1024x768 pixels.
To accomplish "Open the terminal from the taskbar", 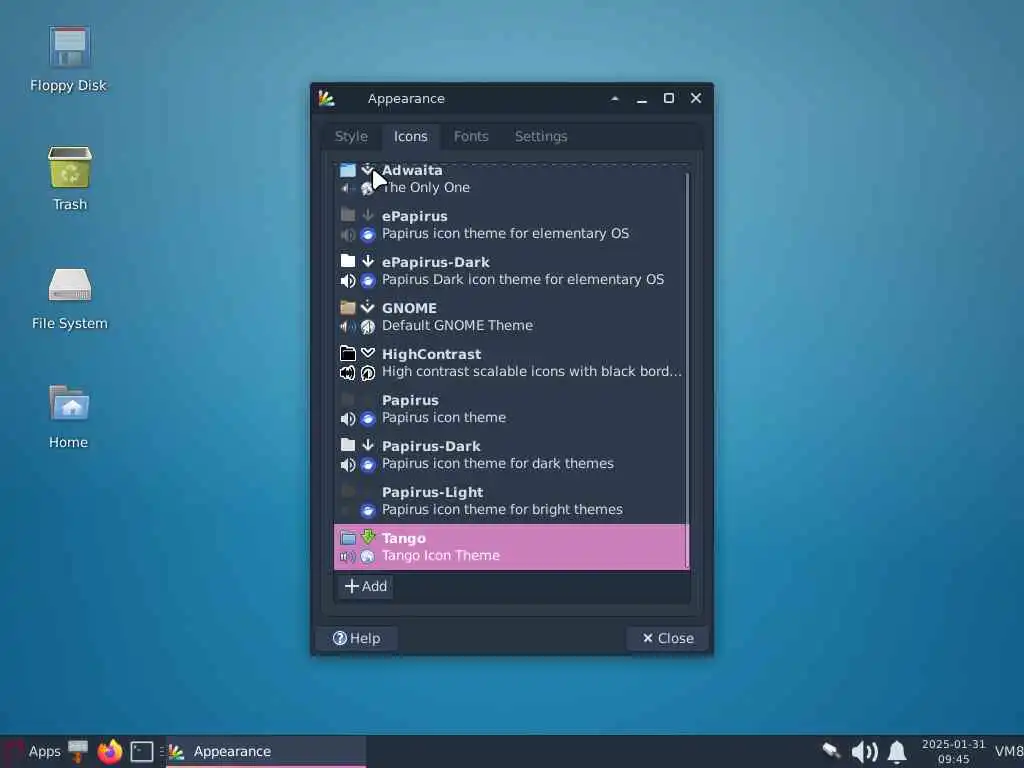I will click(x=142, y=752).
